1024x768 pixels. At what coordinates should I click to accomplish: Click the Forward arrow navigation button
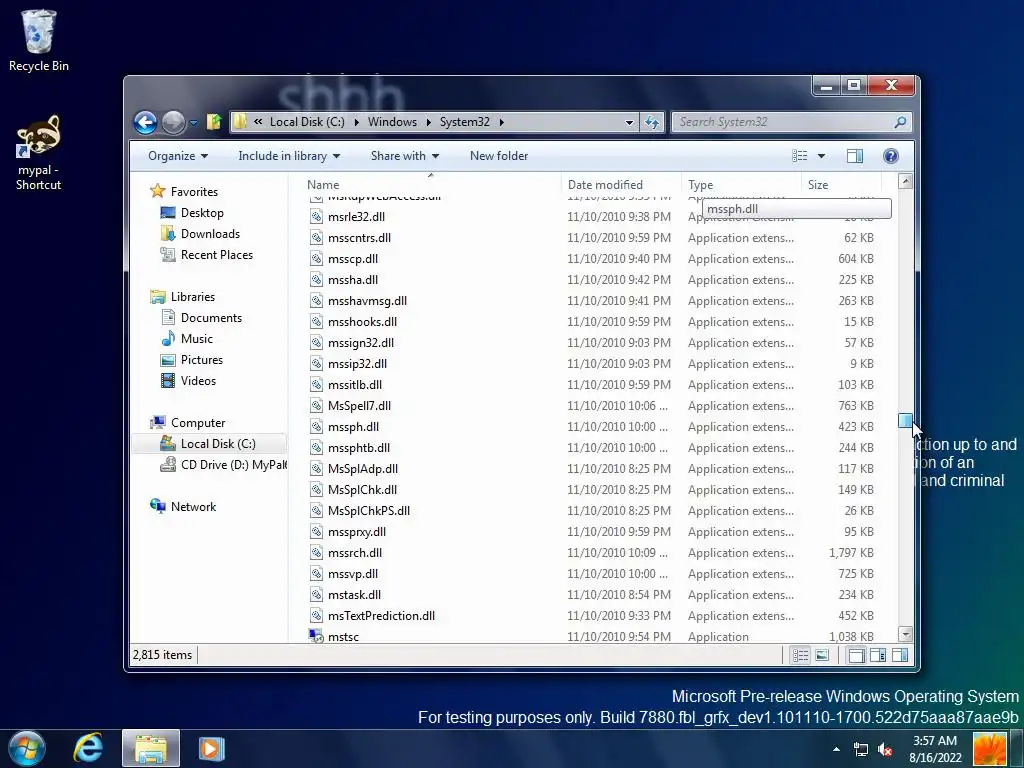173,122
